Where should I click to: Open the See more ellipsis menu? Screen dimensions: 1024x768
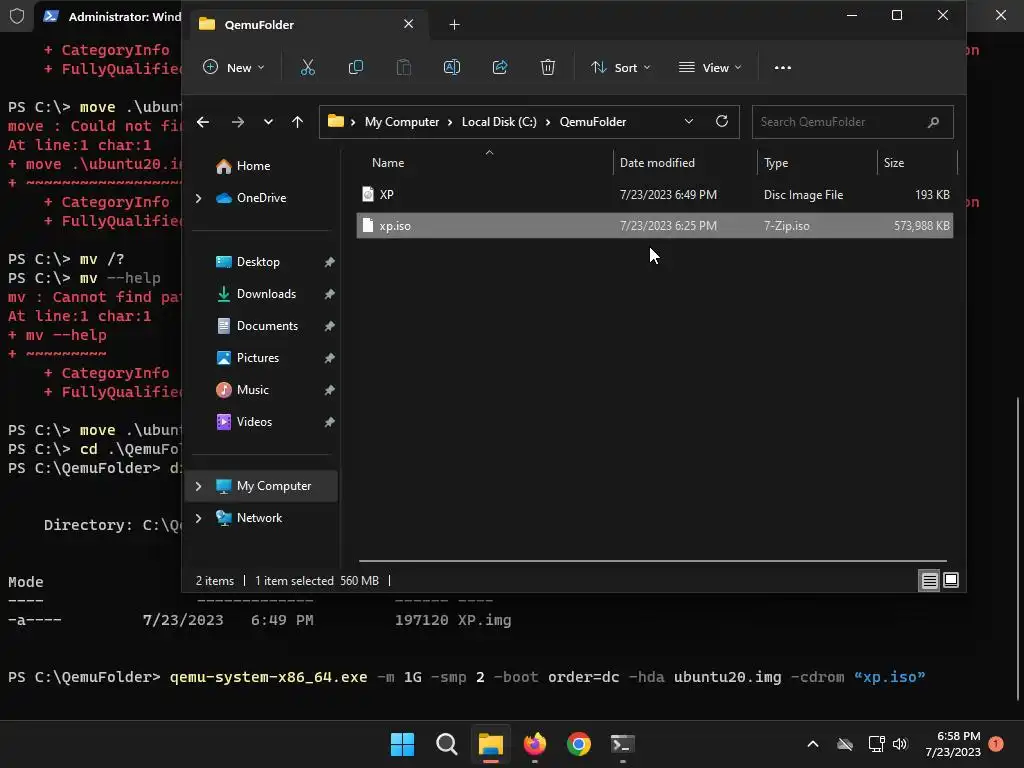[x=782, y=67]
